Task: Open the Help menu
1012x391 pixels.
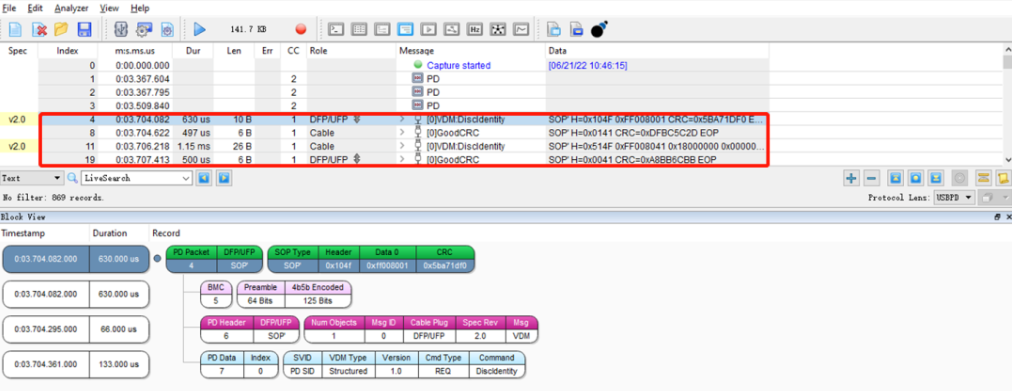Action: coord(140,8)
